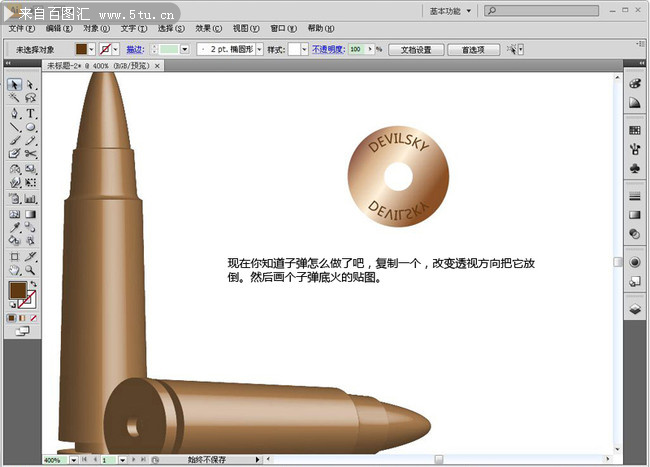Set paint mode to None in toolbox
This screenshot has height=467, width=650.
click(34, 317)
